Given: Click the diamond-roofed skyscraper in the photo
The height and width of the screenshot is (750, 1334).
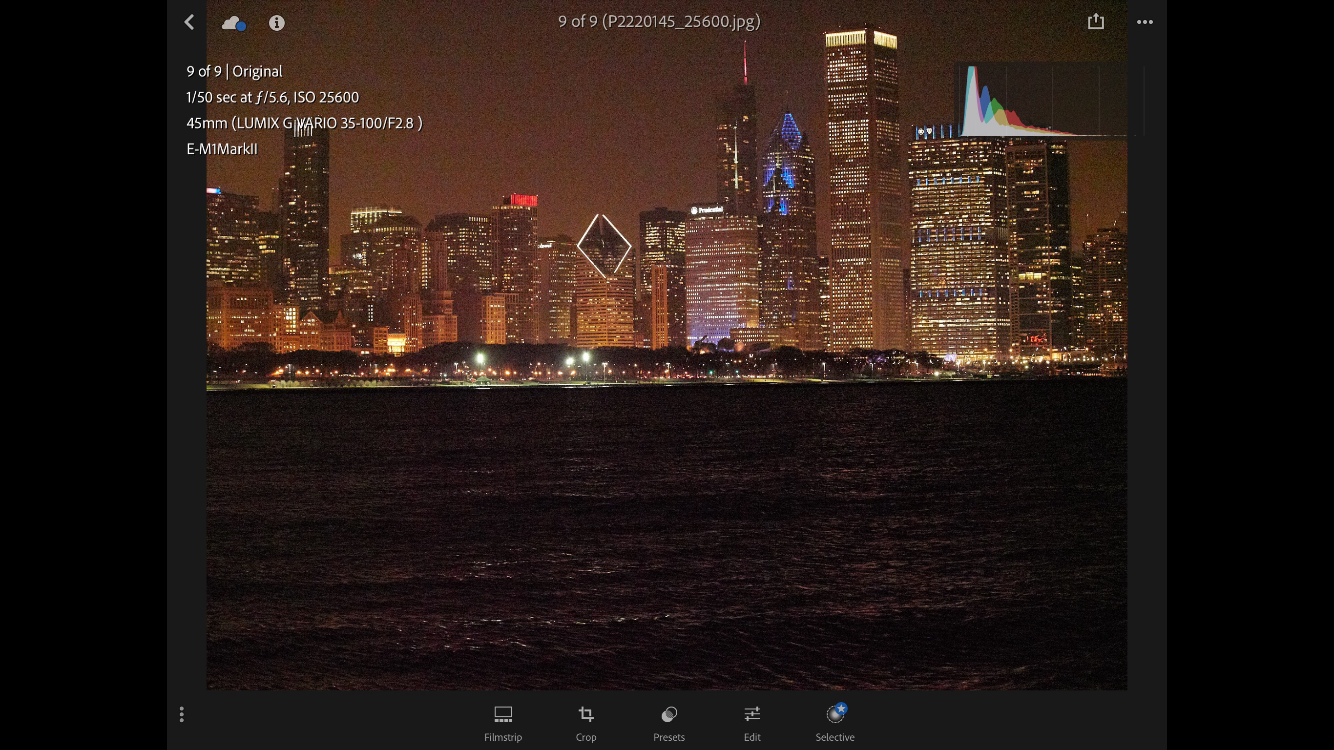Looking at the screenshot, I should (x=604, y=246).
